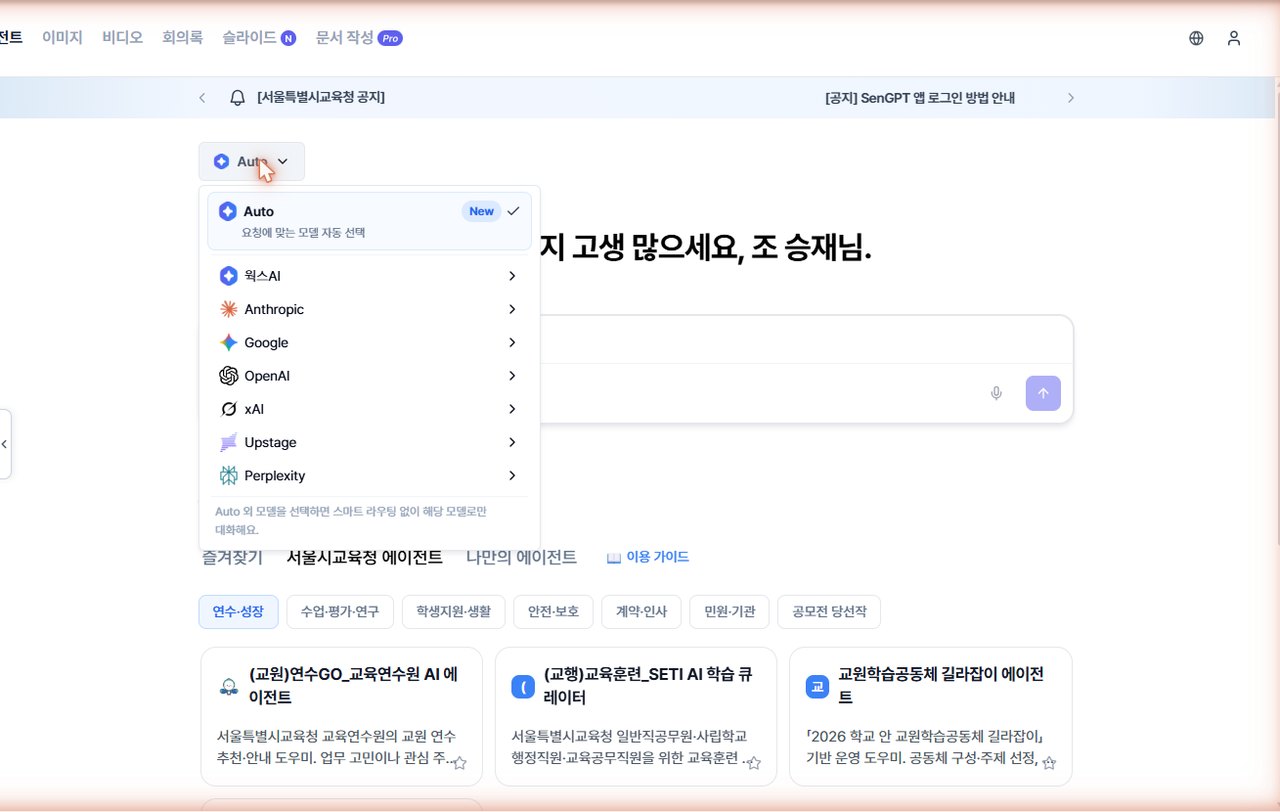1280x812 pixels.
Task: Click the 웍스AI logo icon
Action: pyautogui.click(x=228, y=276)
